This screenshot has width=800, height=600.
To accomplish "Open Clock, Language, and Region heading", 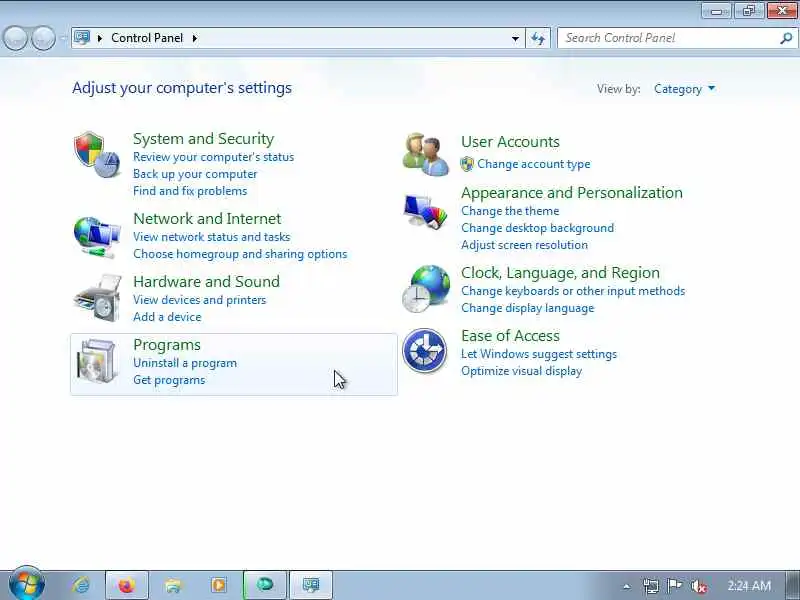I will pyautogui.click(x=560, y=273).
